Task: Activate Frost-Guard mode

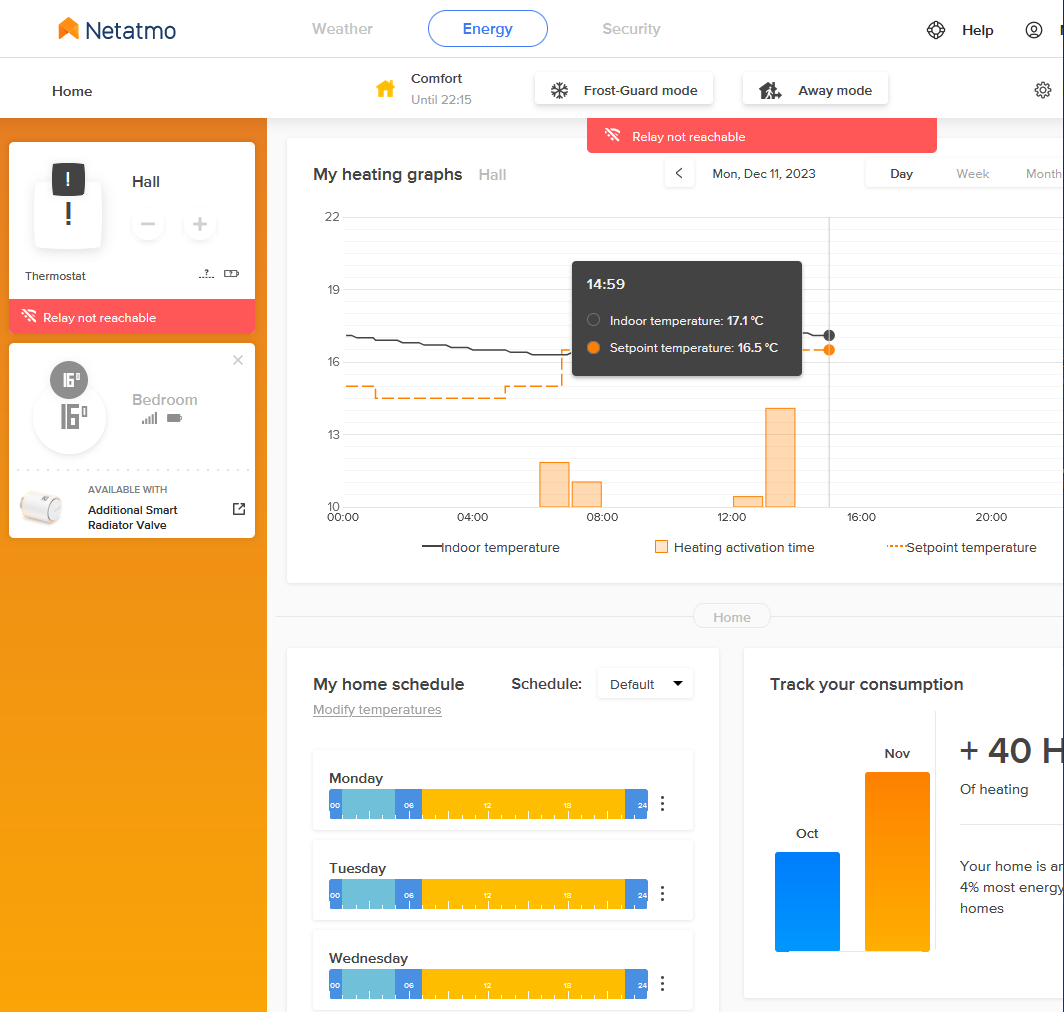Action: point(624,90)
